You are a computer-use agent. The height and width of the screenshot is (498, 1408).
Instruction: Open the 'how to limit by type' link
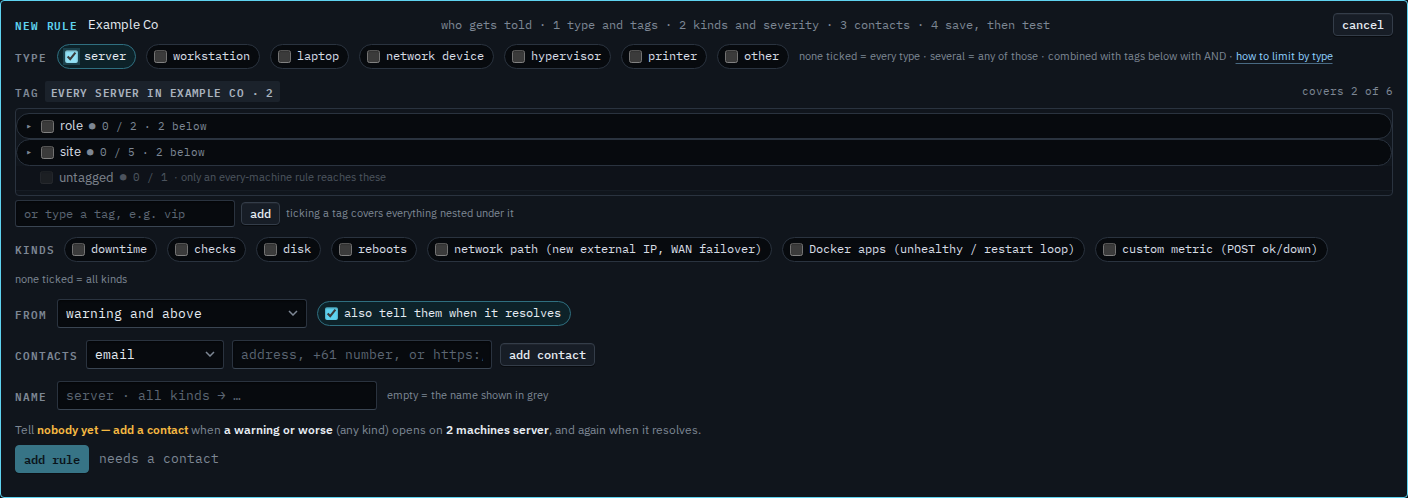(x=1284, y=57)
